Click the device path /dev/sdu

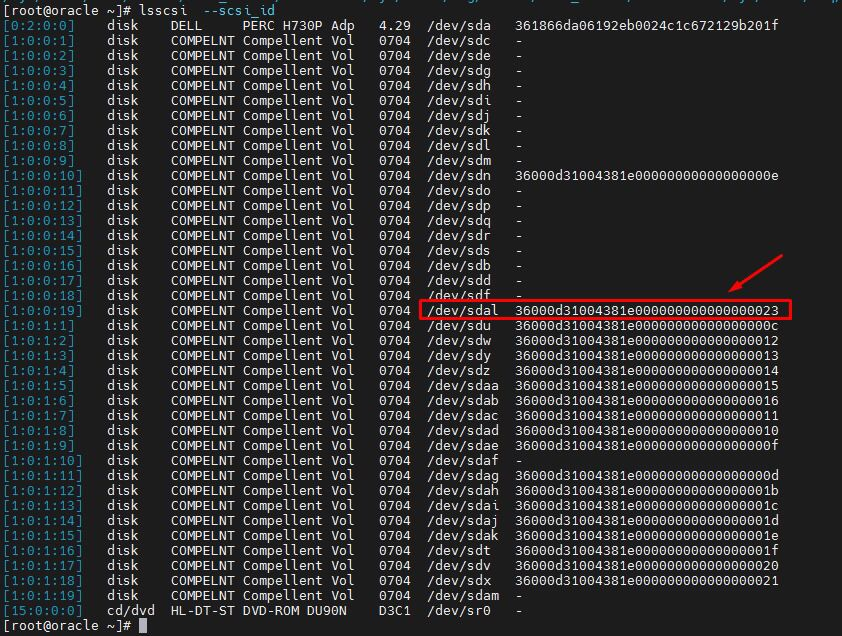point(459,326)
